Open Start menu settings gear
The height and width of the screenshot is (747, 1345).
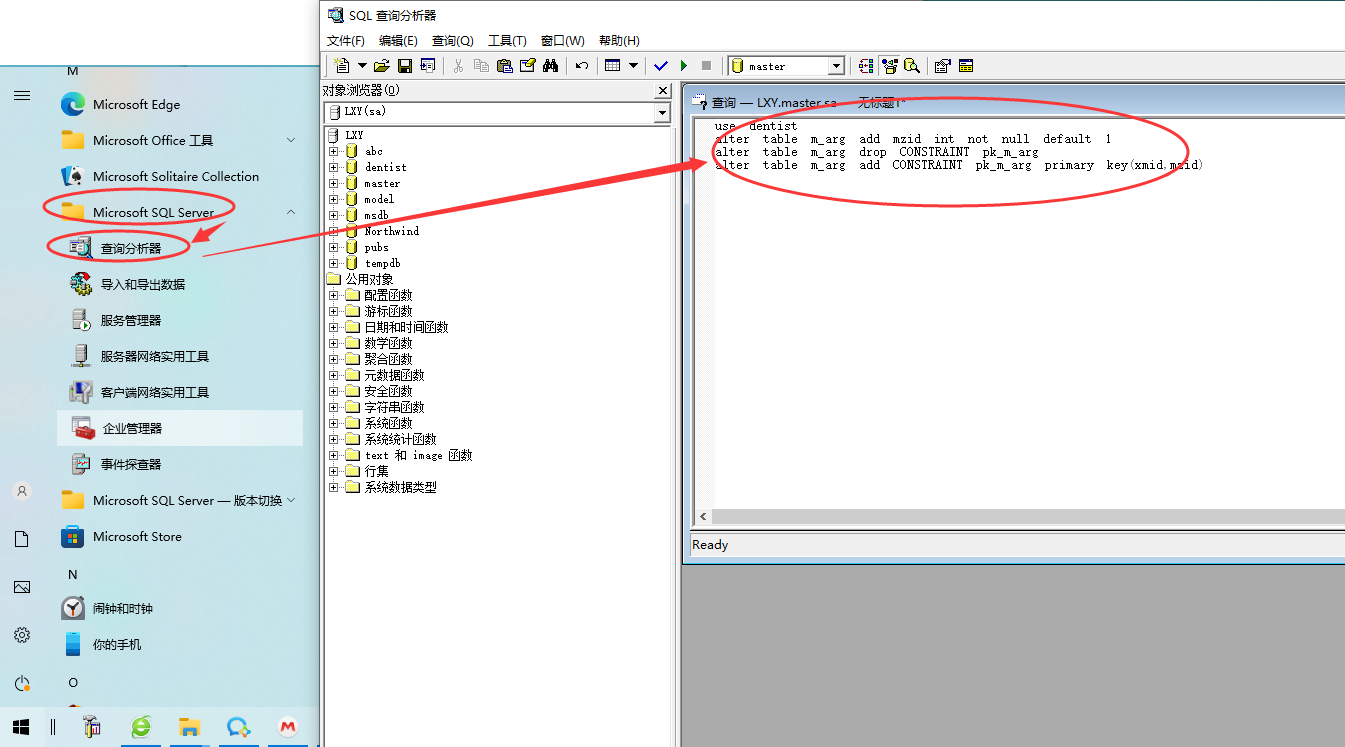point(22,635)
